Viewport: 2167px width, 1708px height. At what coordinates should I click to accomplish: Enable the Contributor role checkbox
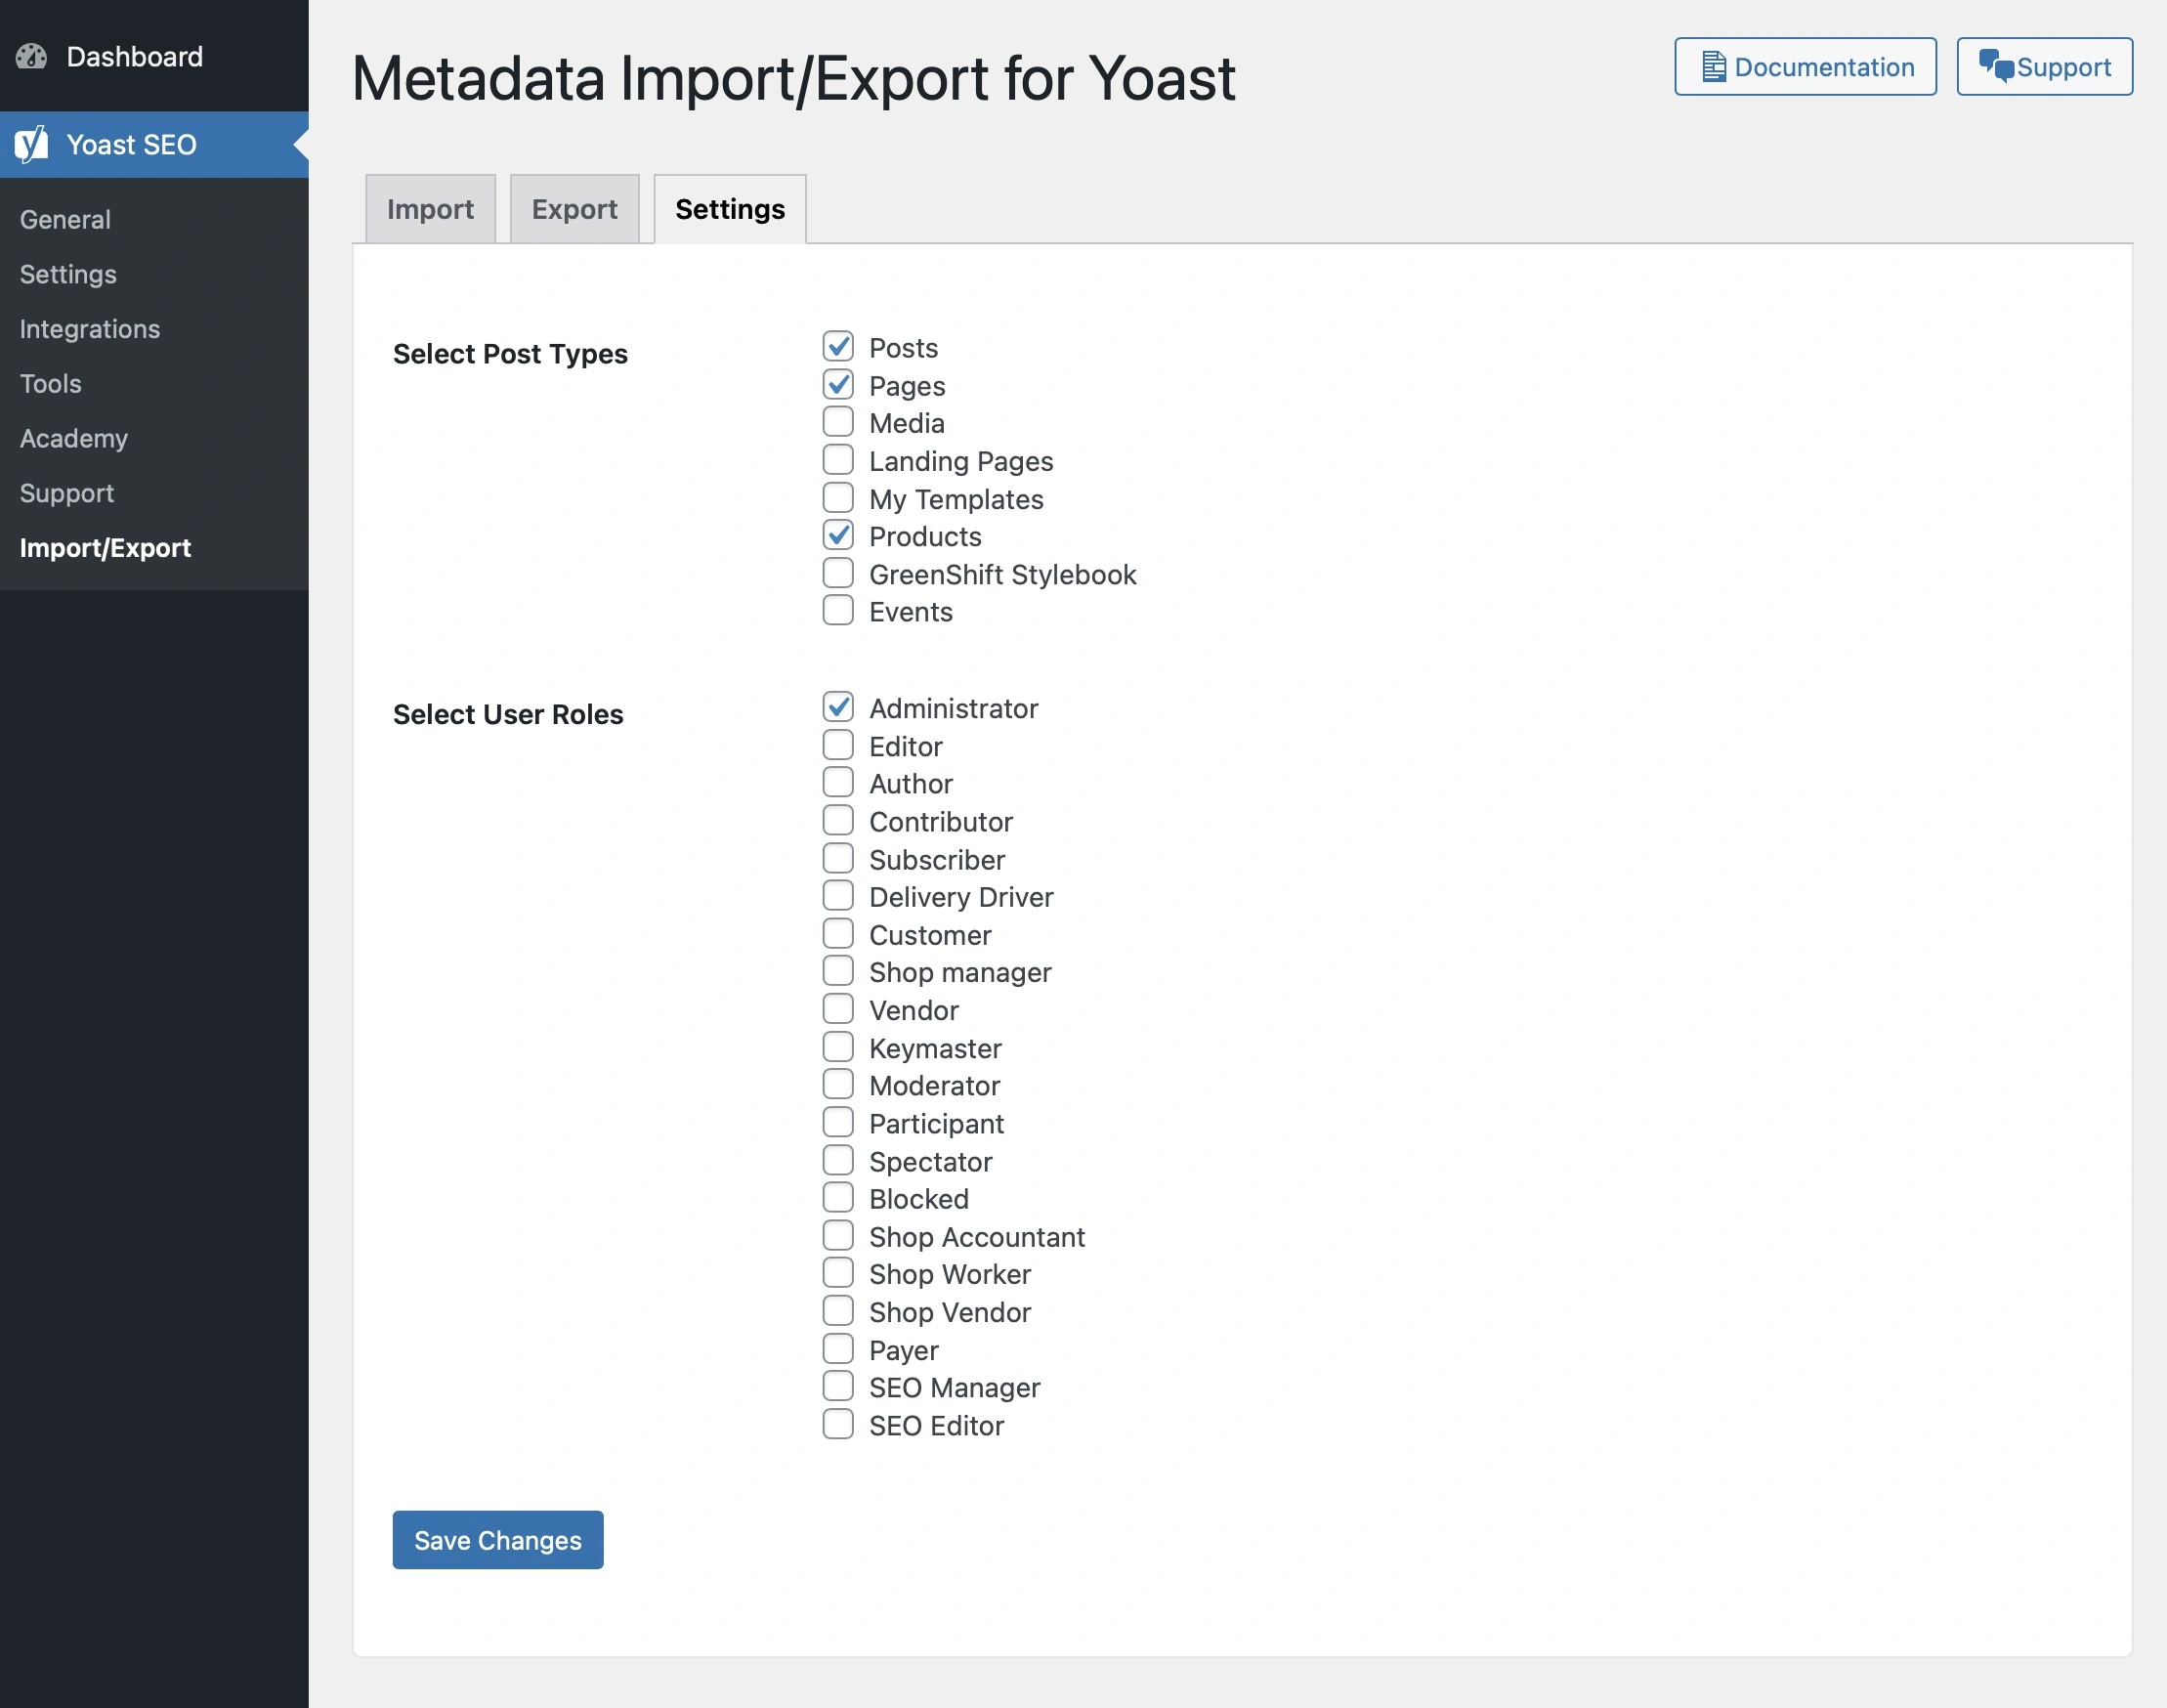pyautogui.click(x=838, y=819)
